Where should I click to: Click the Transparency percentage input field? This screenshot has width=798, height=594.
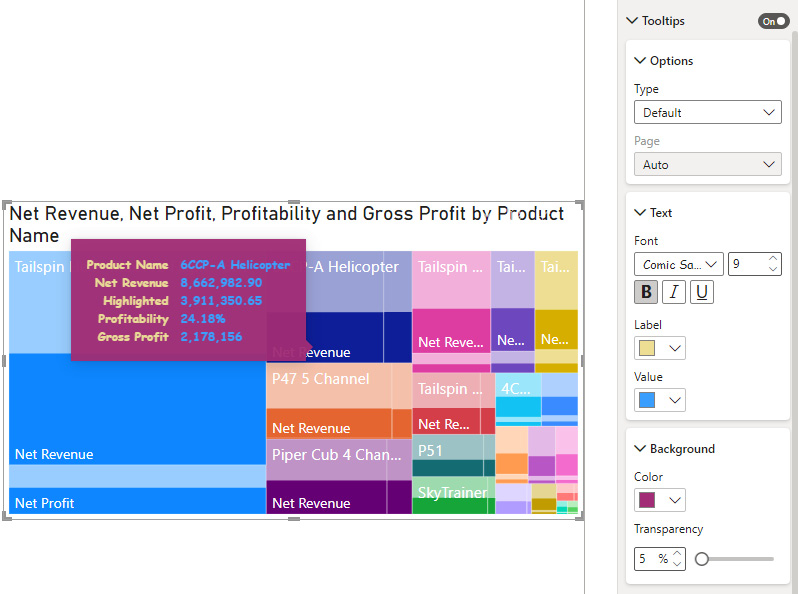[649, 559]
